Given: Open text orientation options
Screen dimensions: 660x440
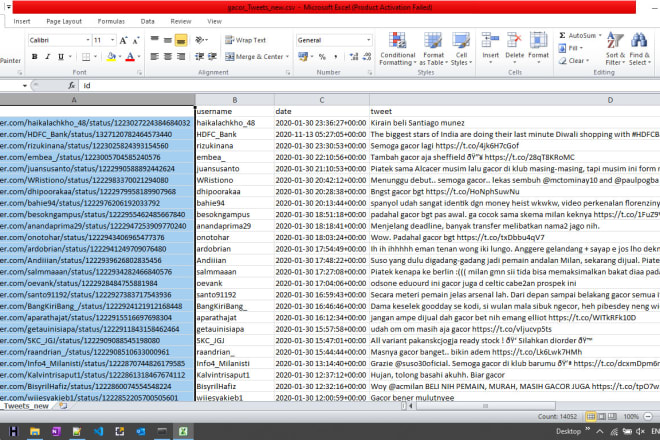Looking at the screenshot, I should click(x=201, y=40).
